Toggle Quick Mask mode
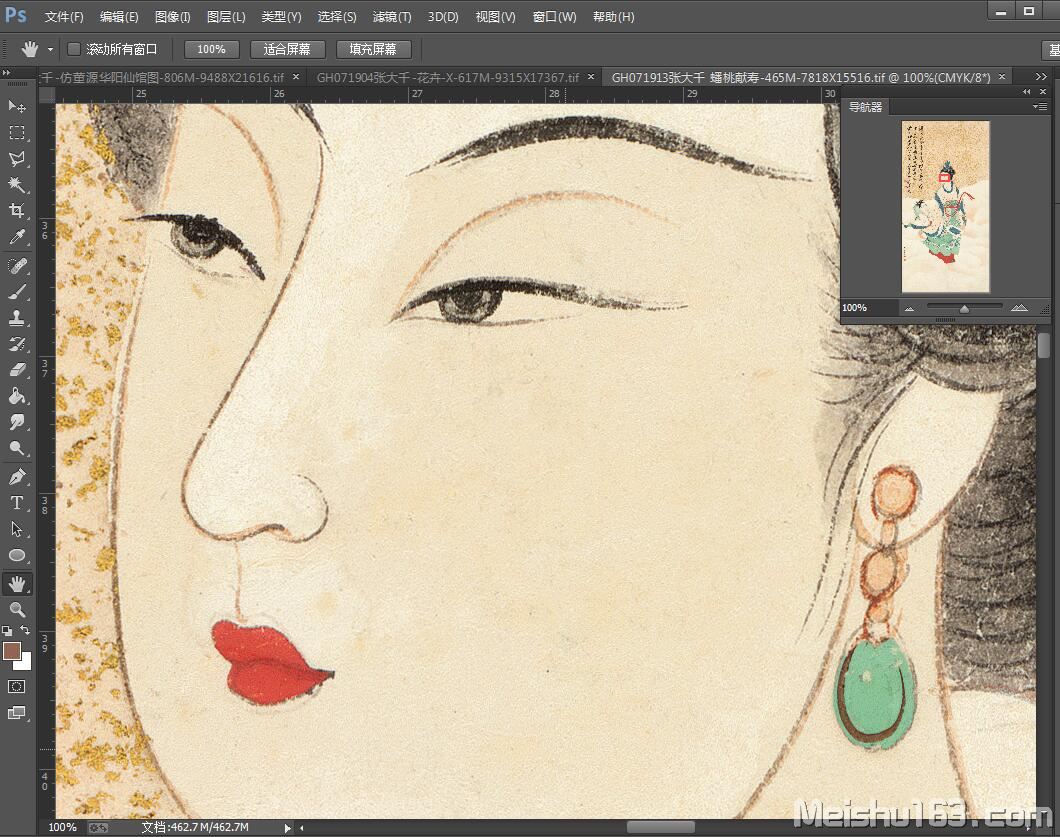Viewport: 1060px width, 837px height. point(16,687)
